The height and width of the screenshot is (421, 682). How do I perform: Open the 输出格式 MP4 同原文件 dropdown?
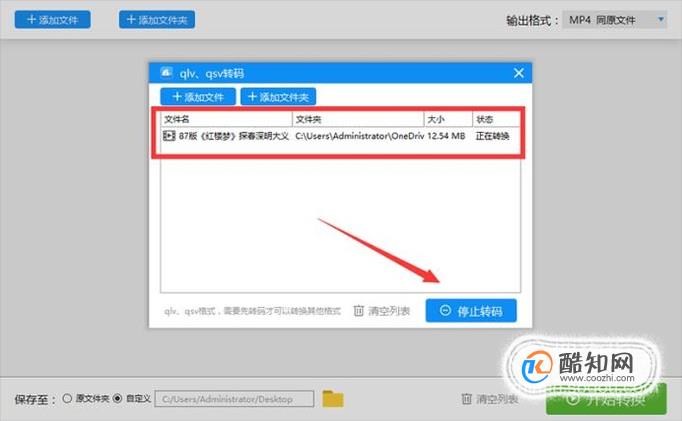click(615, 20)
